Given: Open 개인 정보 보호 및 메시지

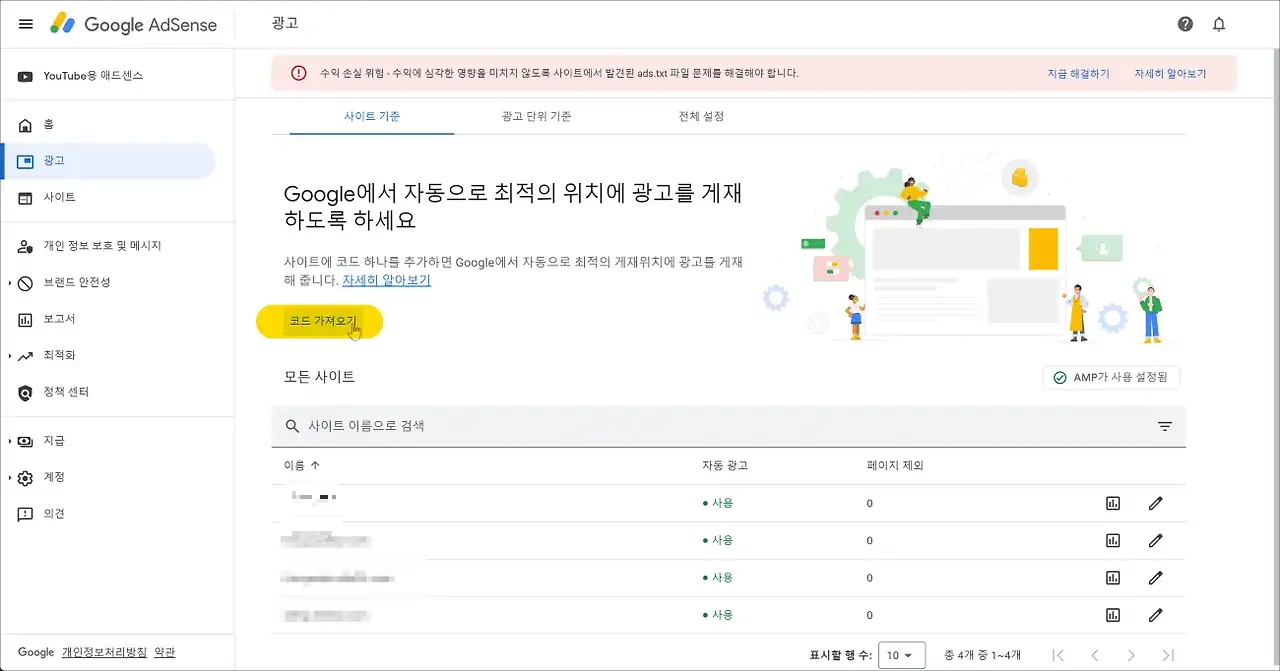Looking at the screenshot, I should pyautogui.click(x=108, y=246).
